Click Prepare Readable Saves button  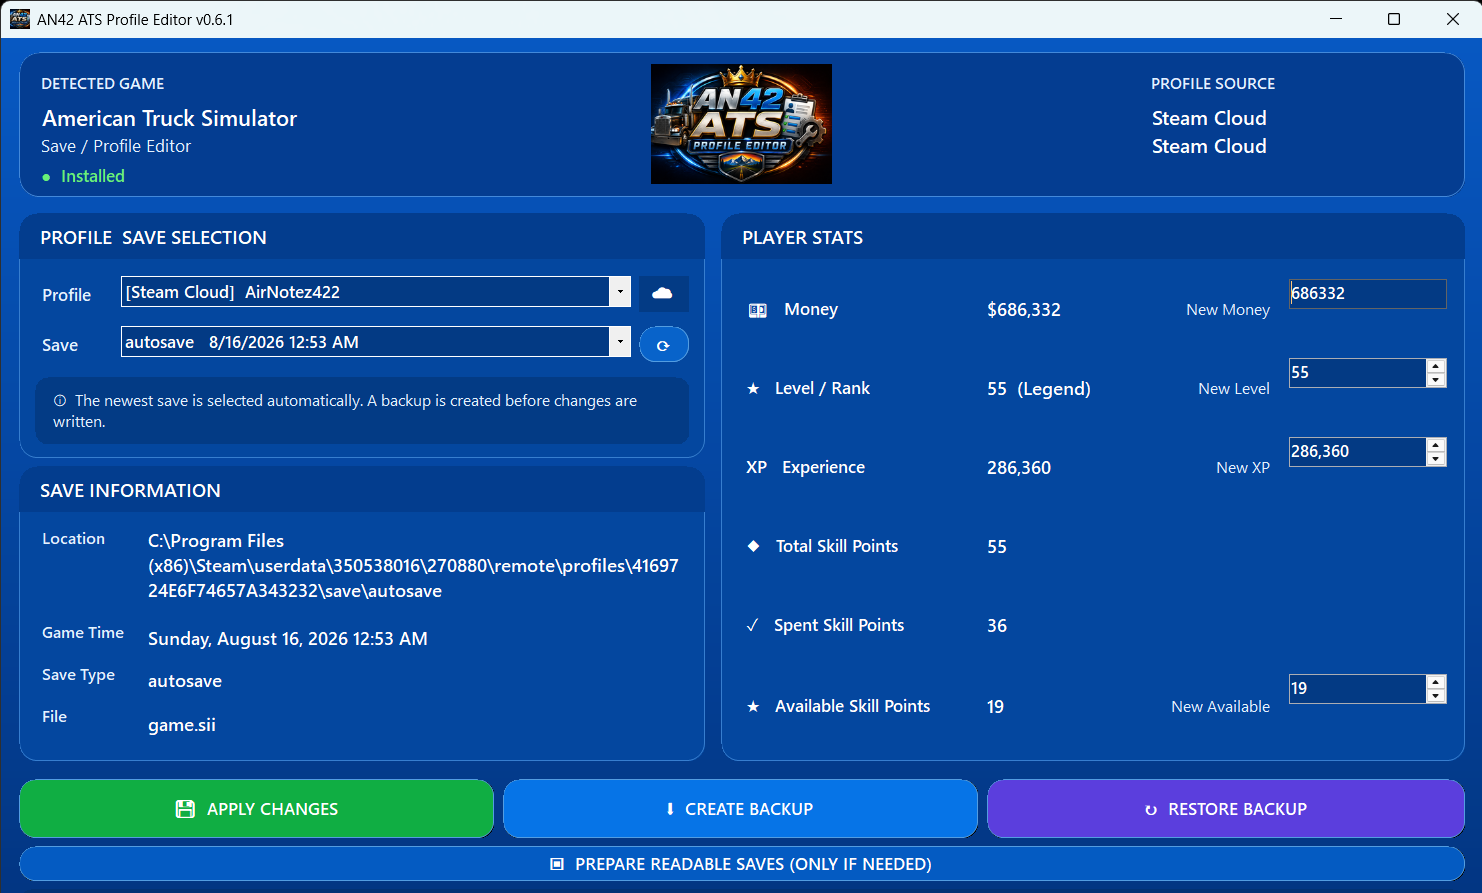[742, 864]
